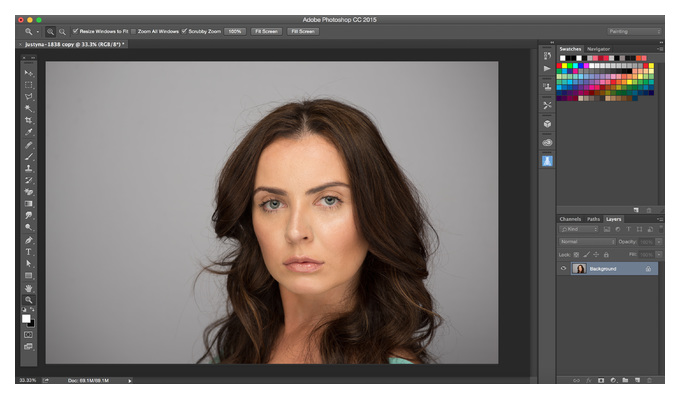Open the Normal blend mode dropdown
Viewport: 680px width, 399px height.
(x=587, y=242)
